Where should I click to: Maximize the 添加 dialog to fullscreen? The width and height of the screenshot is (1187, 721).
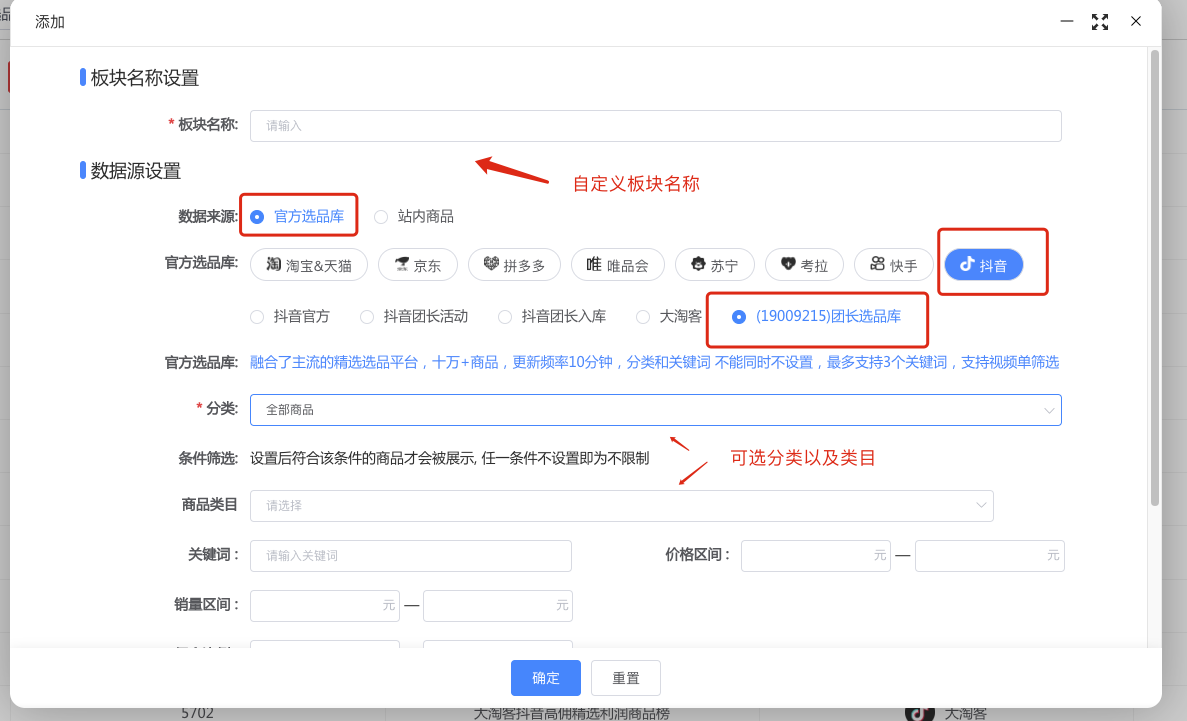click(1100, 22)
